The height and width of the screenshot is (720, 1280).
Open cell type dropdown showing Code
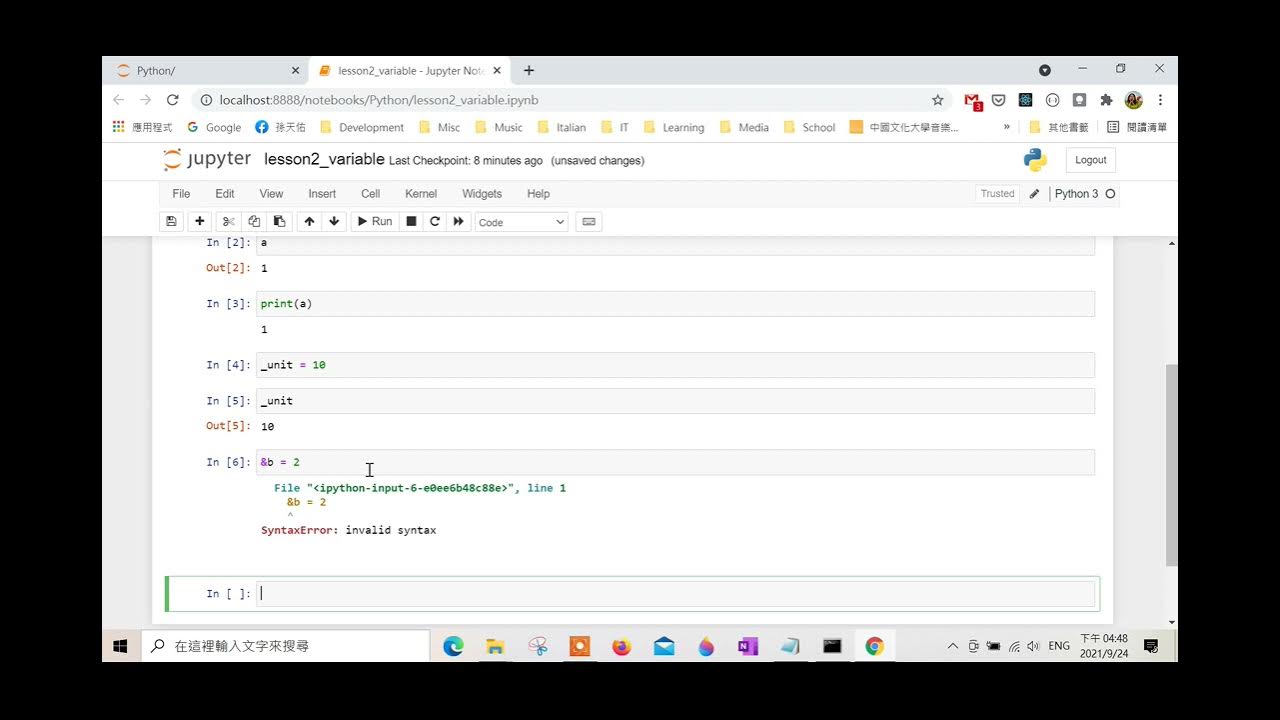(522, 222)
